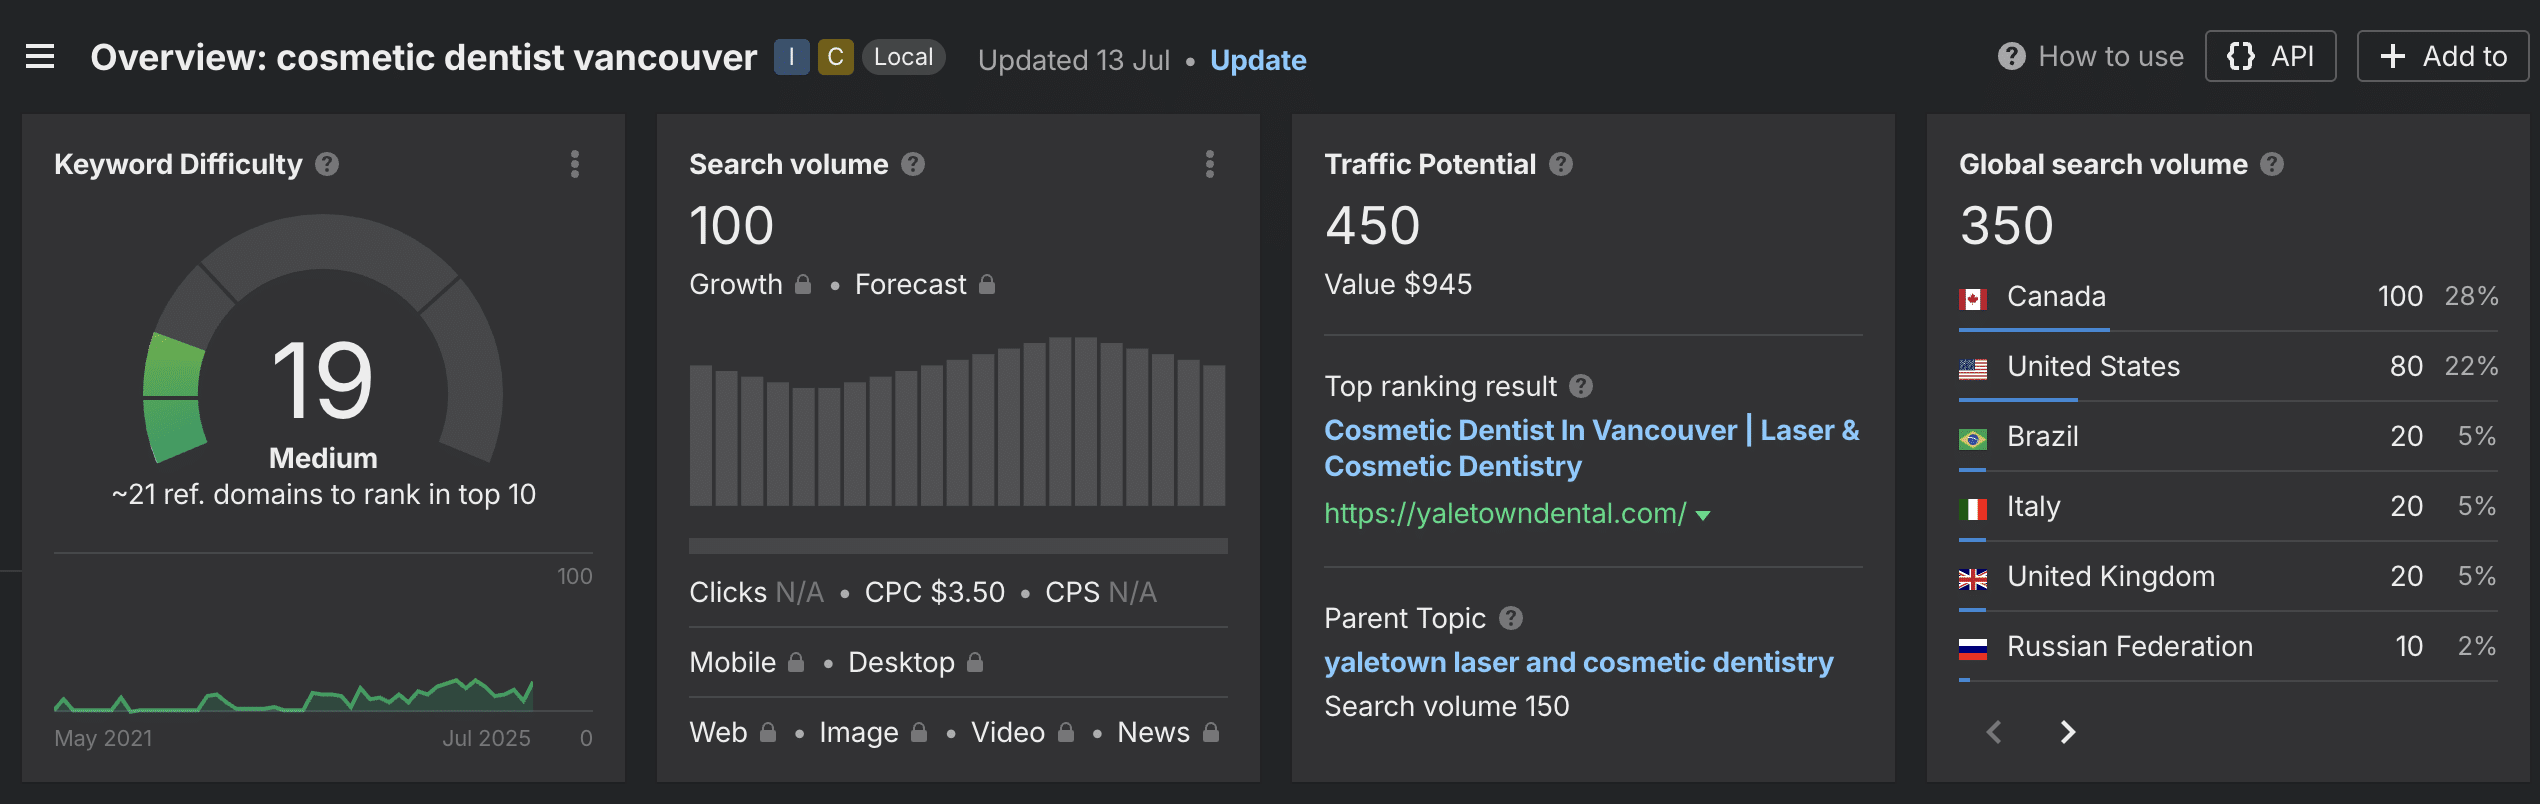The height and width of the screenshot is (804, 2540).
Task: Click the Keyword Difficulty history line chart
Action: coord(294,694)
